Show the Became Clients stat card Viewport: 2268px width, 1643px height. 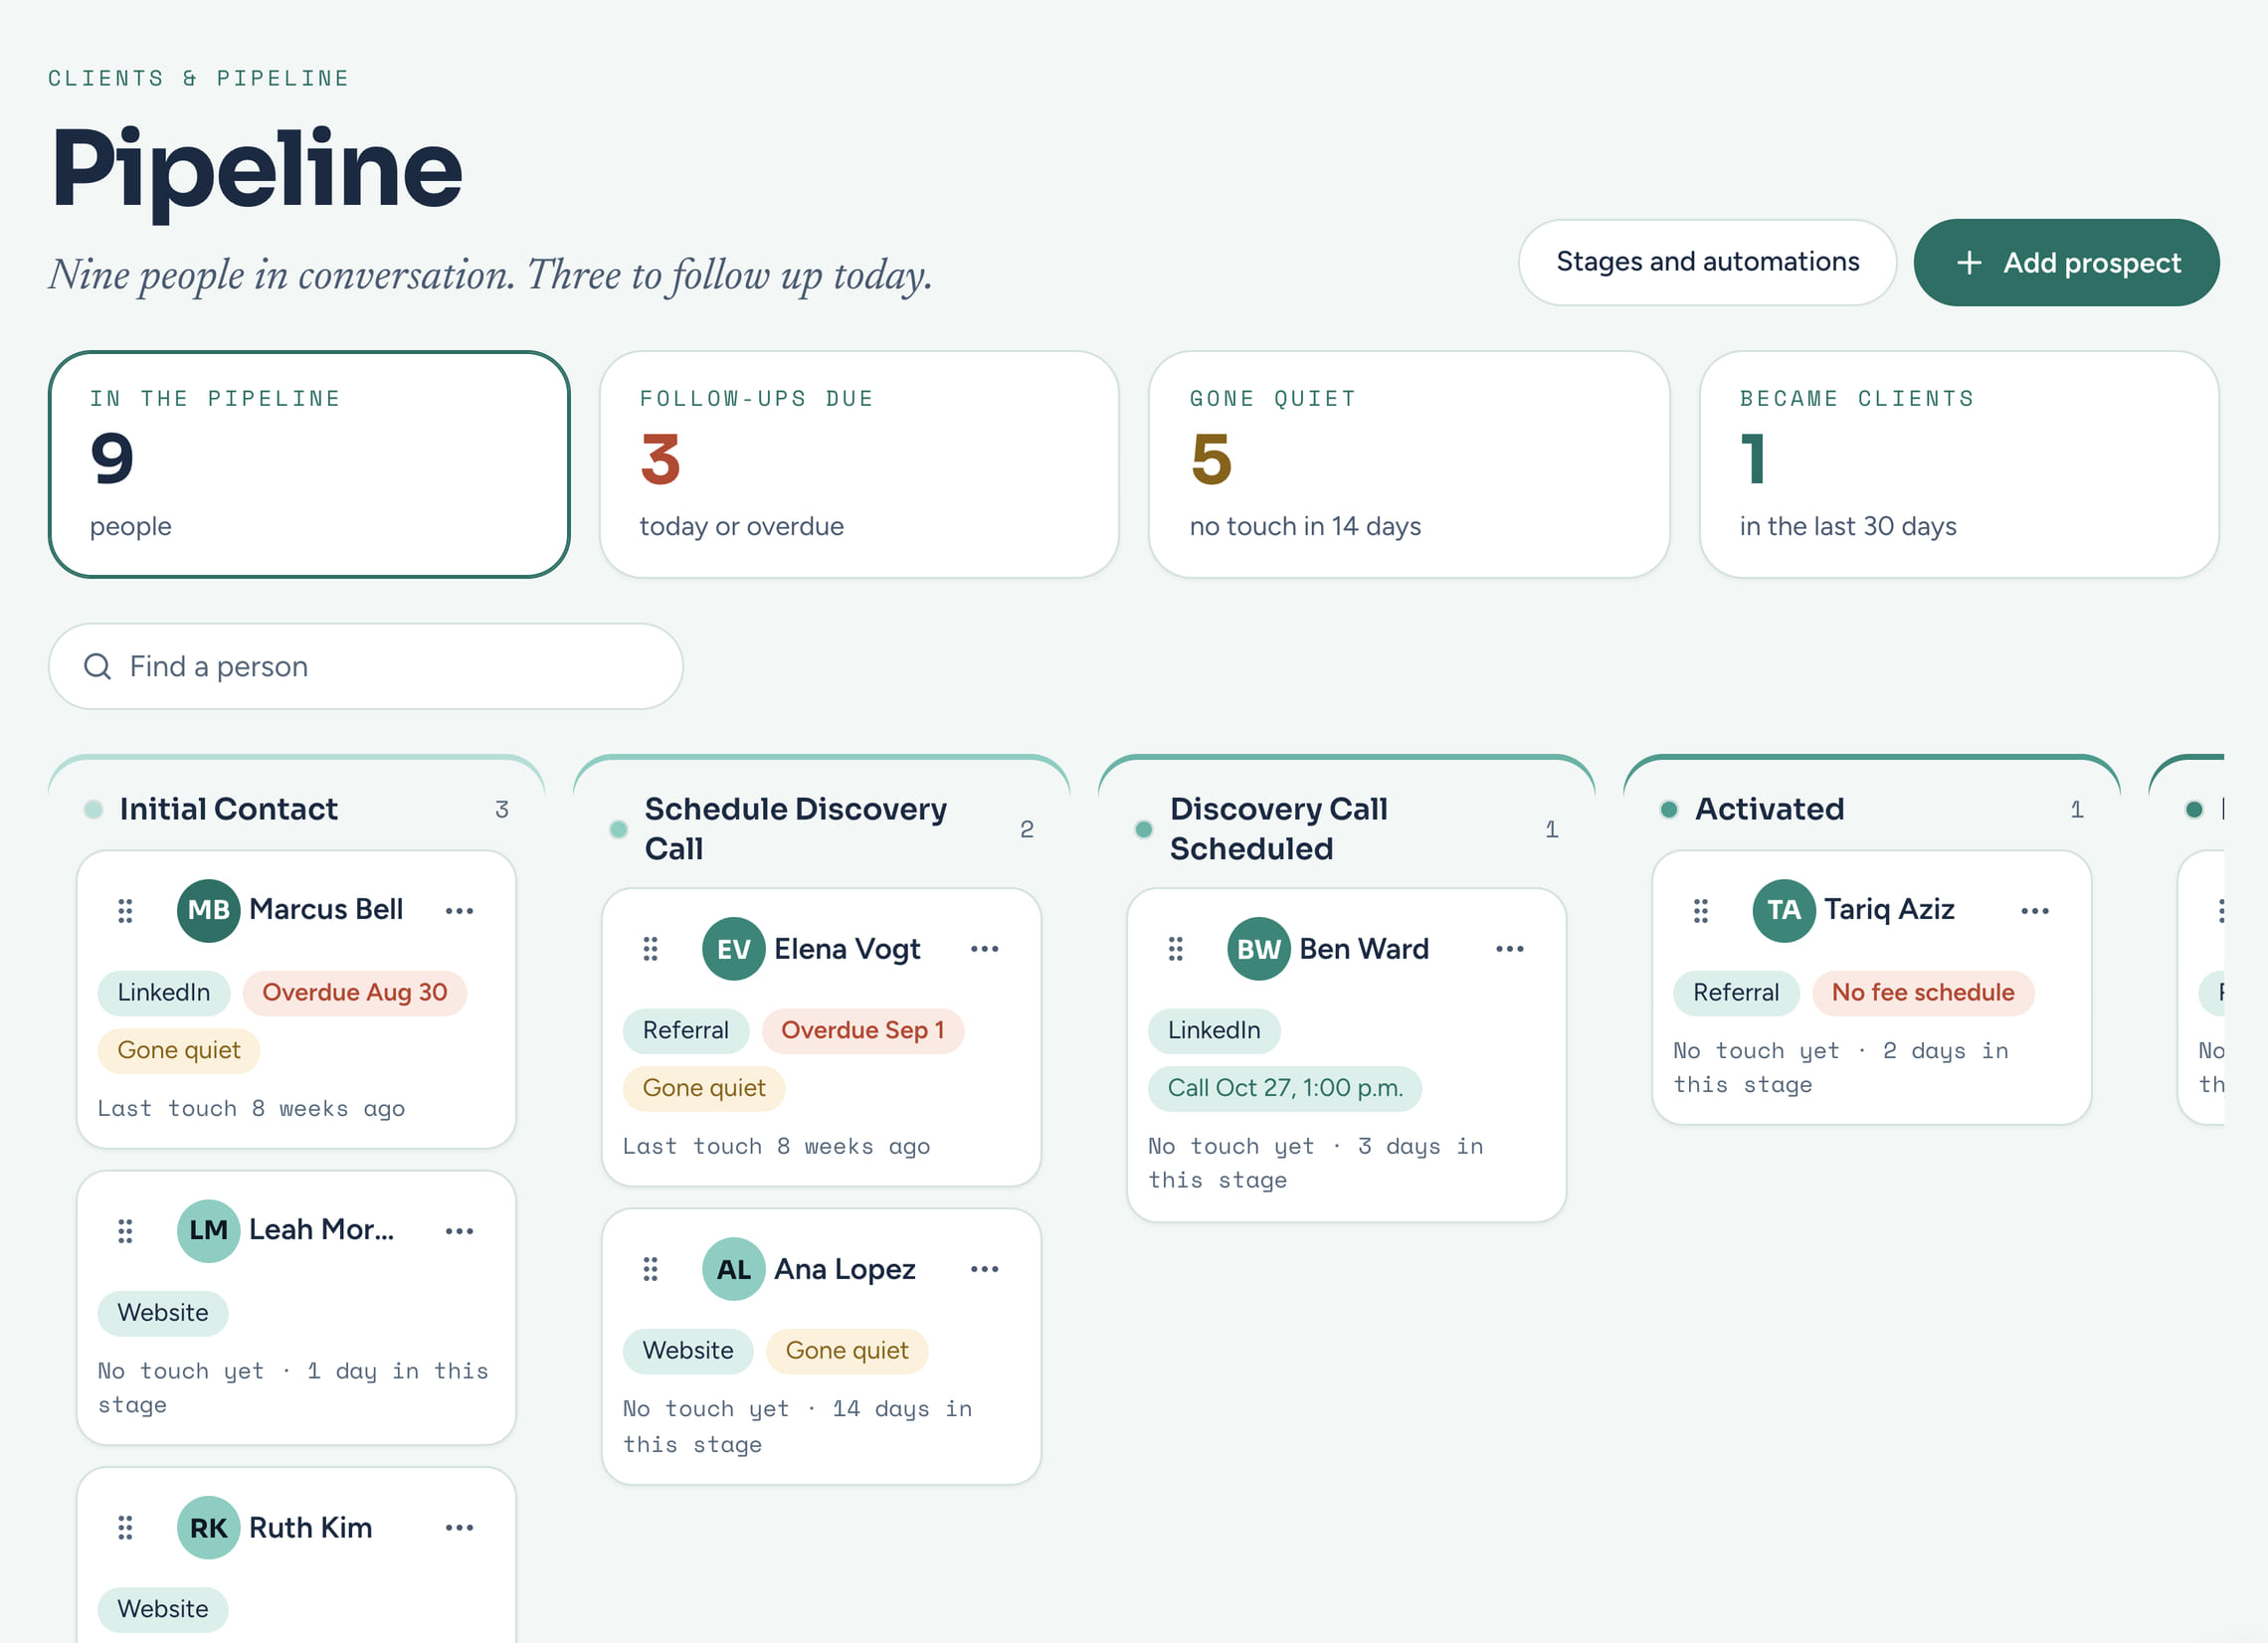[1959, 464]
